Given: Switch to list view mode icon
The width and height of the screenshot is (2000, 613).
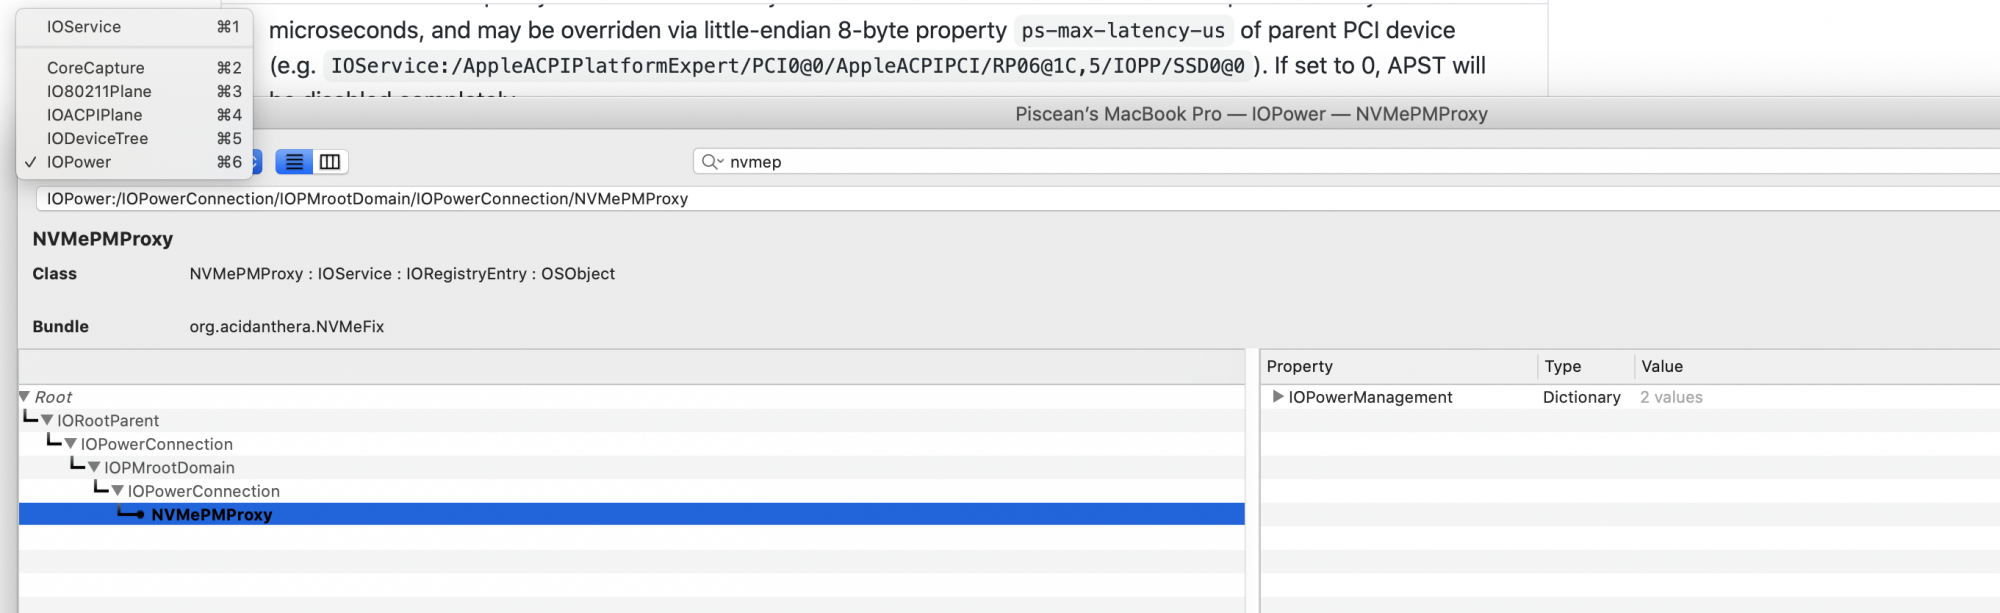Looking at the screenshot, I should (294, 162).
